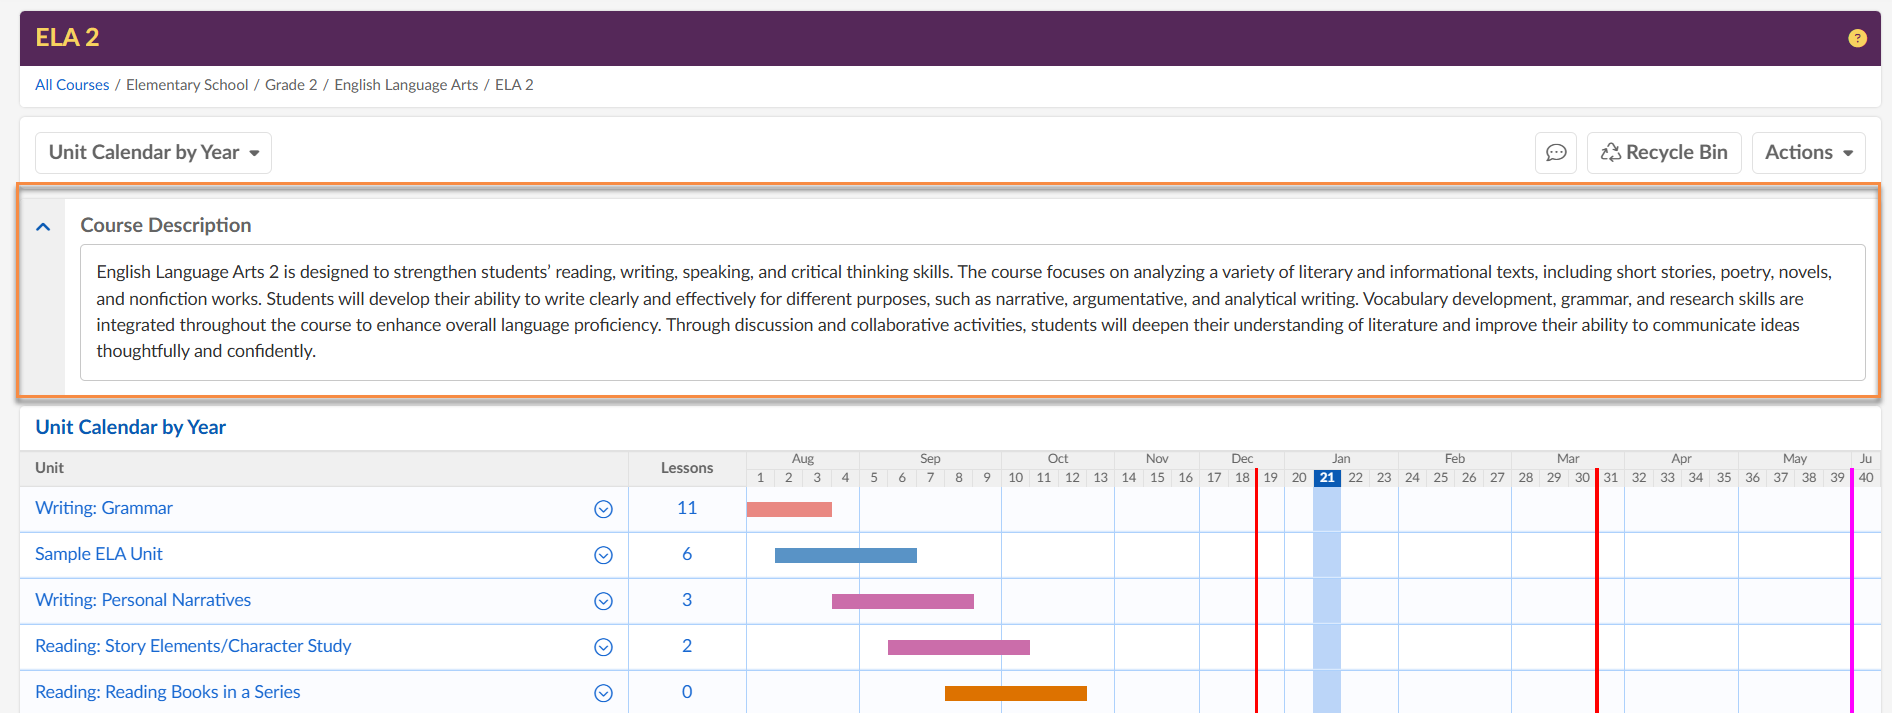The image size is (1892, 713).
Task: Open the Recycle Bin
Action: [x=1664, y=153]
